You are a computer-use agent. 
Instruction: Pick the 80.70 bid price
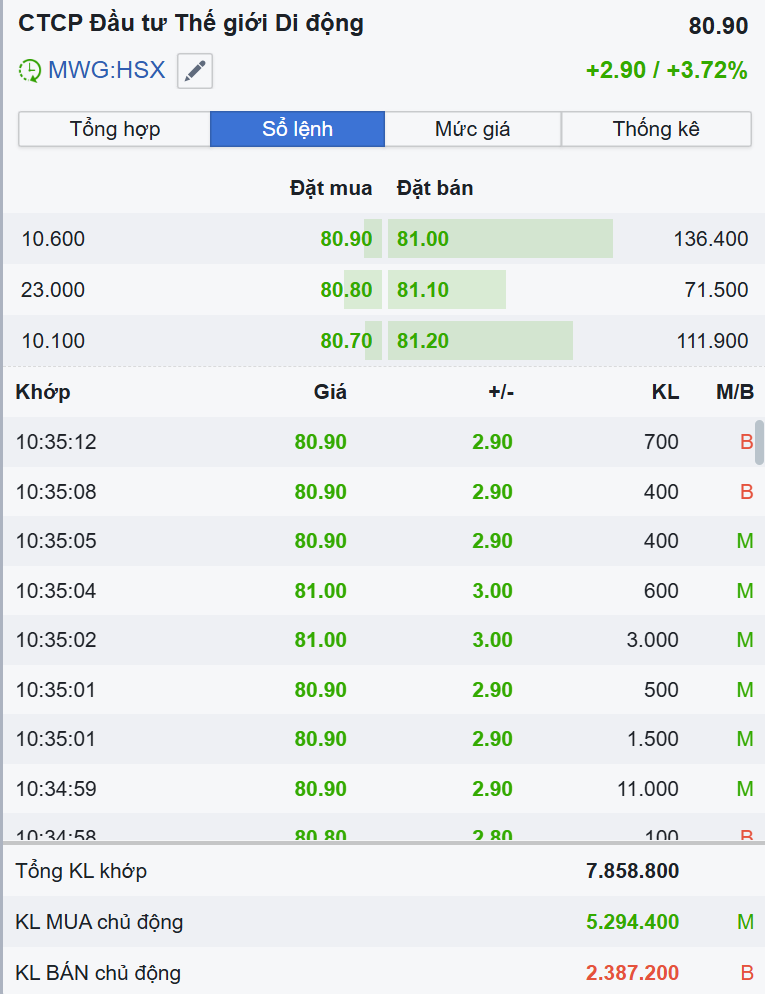click(346, 341)
